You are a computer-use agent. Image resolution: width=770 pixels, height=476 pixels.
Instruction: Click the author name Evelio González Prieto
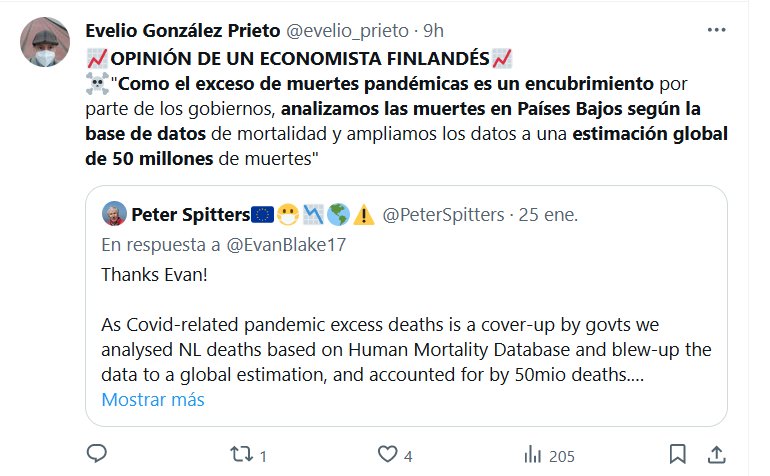point(185,30)
